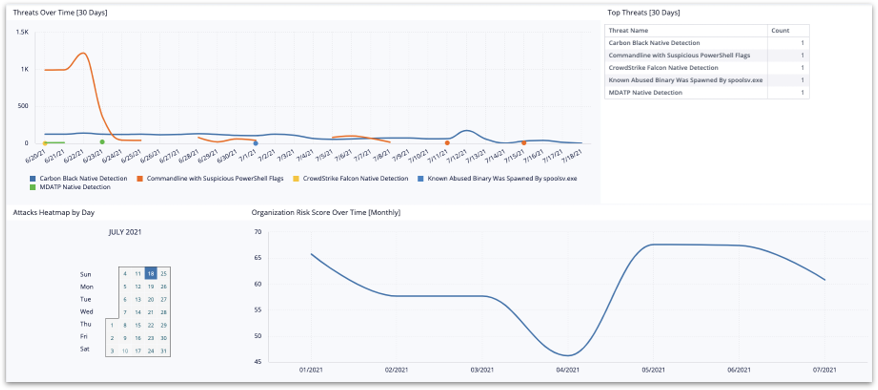Select day 31 in the attacks heatmap
Screen dimensions: 878x390
[163, 351]
